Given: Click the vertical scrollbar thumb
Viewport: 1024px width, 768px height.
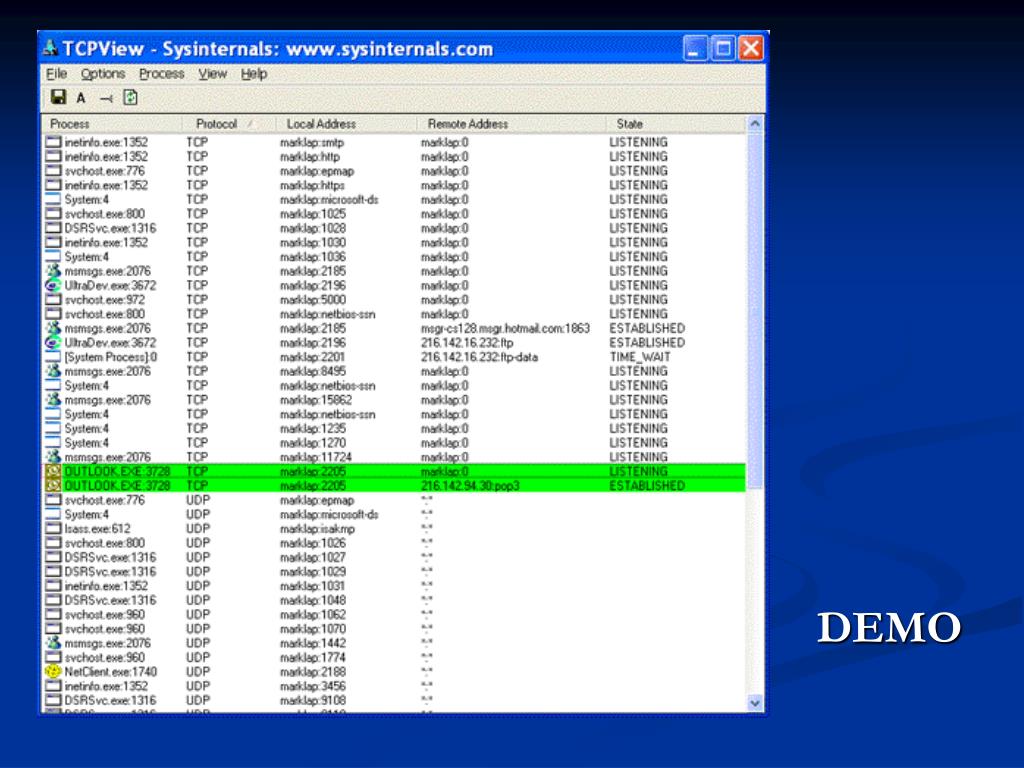Looking at the screenshot, I should pos(755,310).
